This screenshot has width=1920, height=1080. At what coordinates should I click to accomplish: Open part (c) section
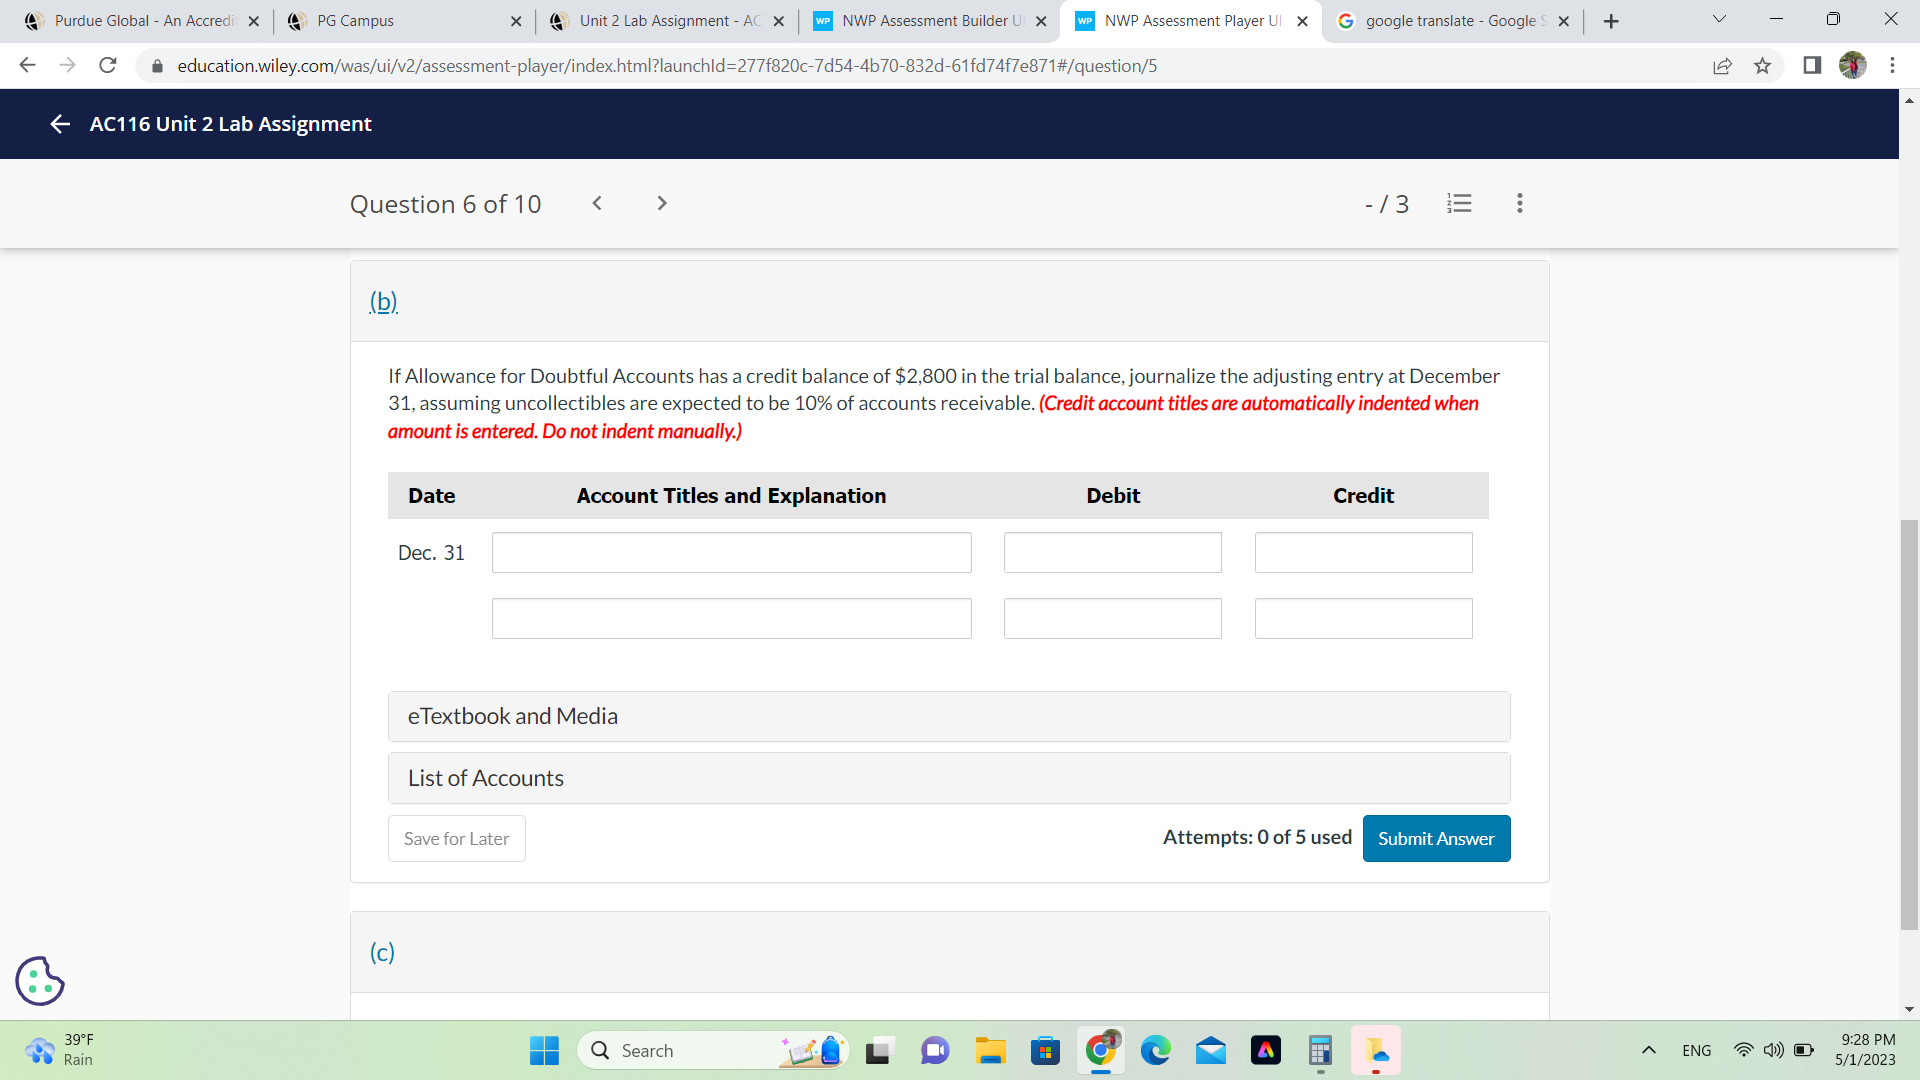click(x=382, y=952)
